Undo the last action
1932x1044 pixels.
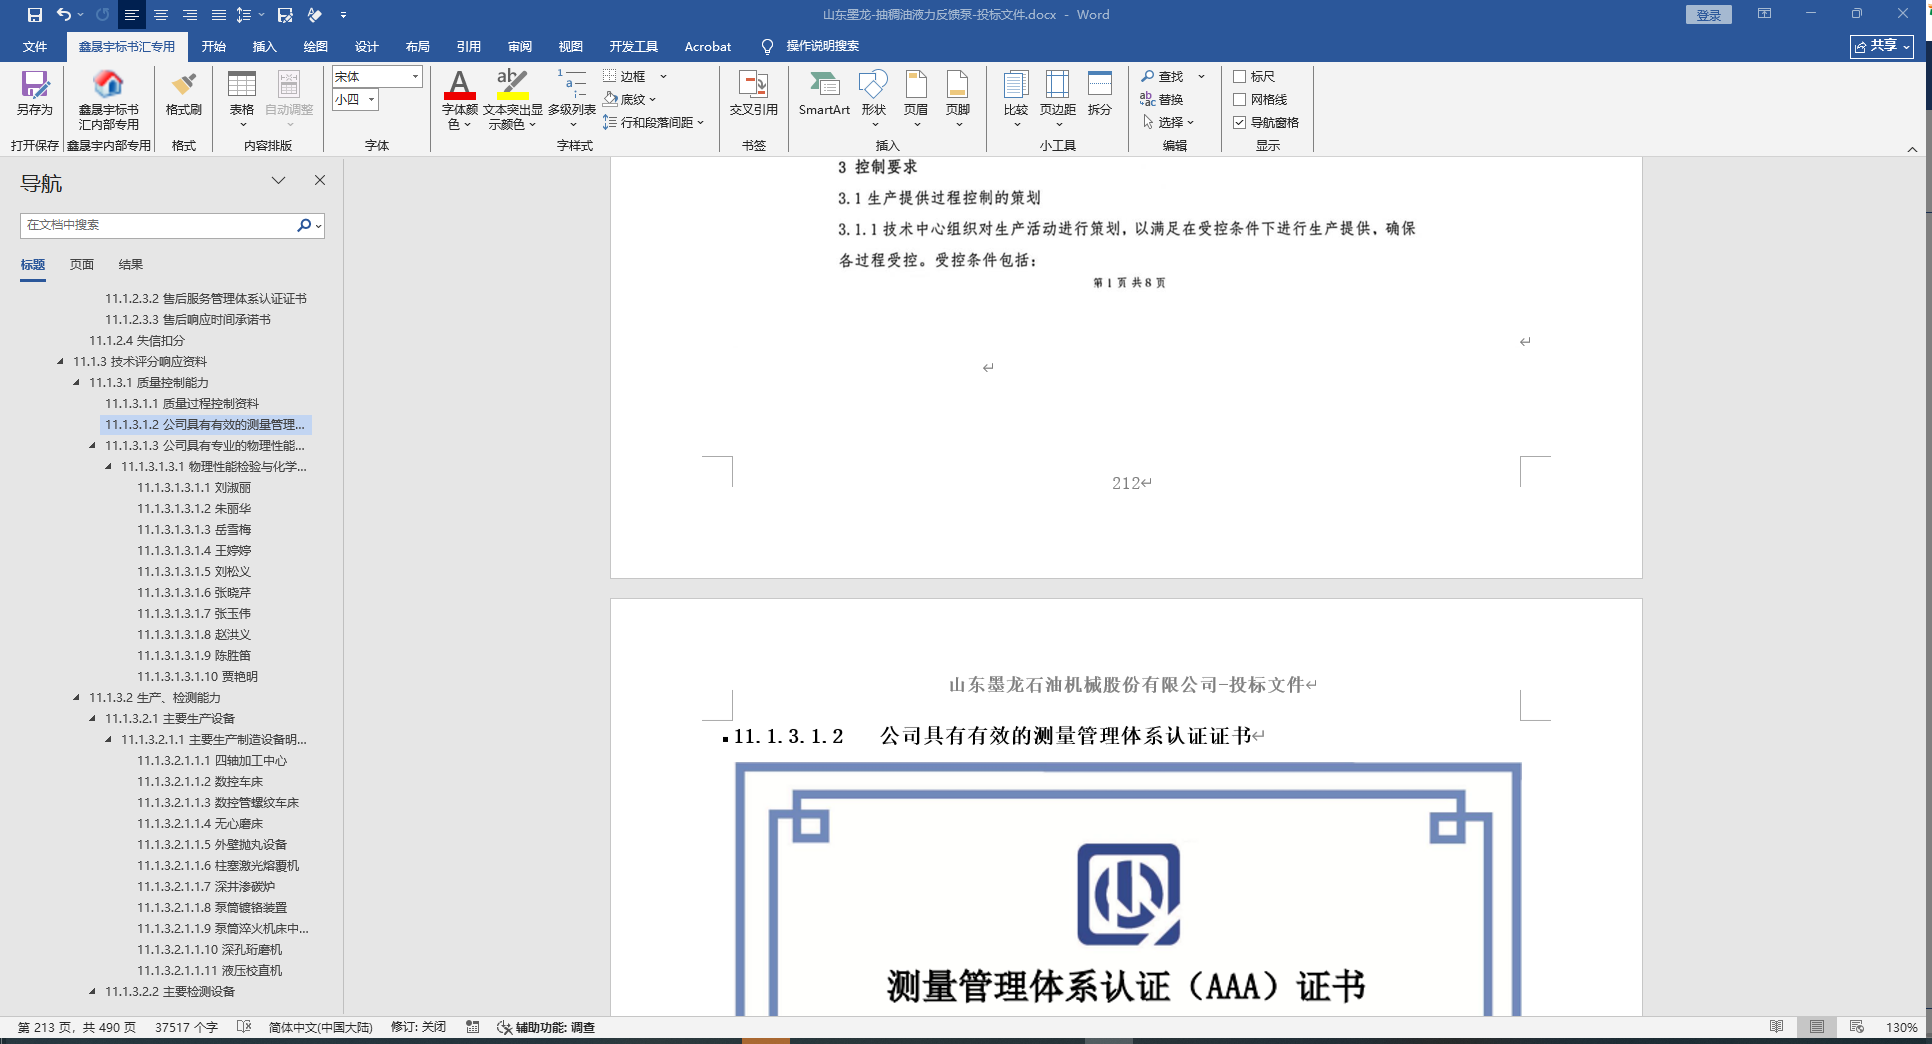point(64,15)
